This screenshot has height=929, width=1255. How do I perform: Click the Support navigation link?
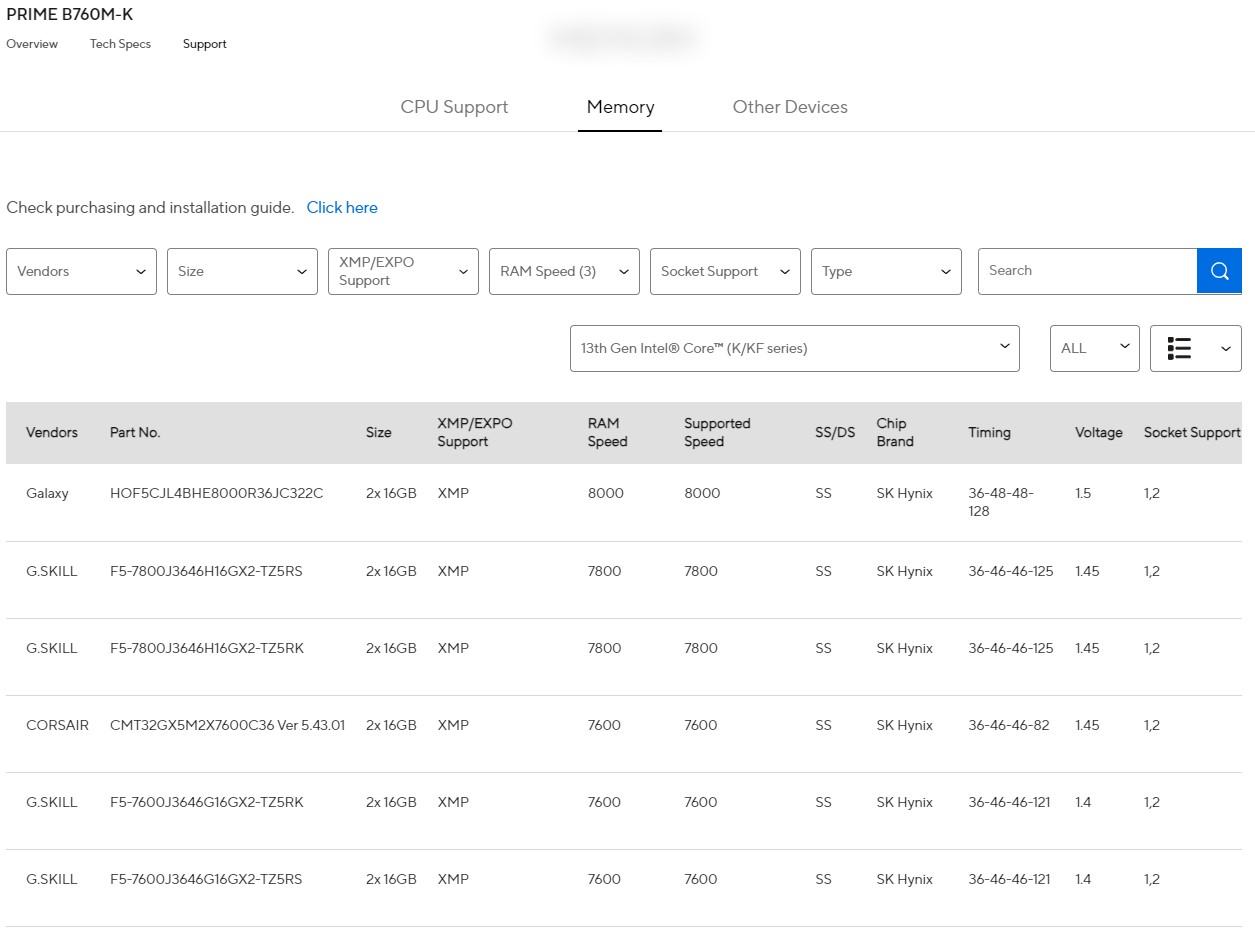coord(204,44)
